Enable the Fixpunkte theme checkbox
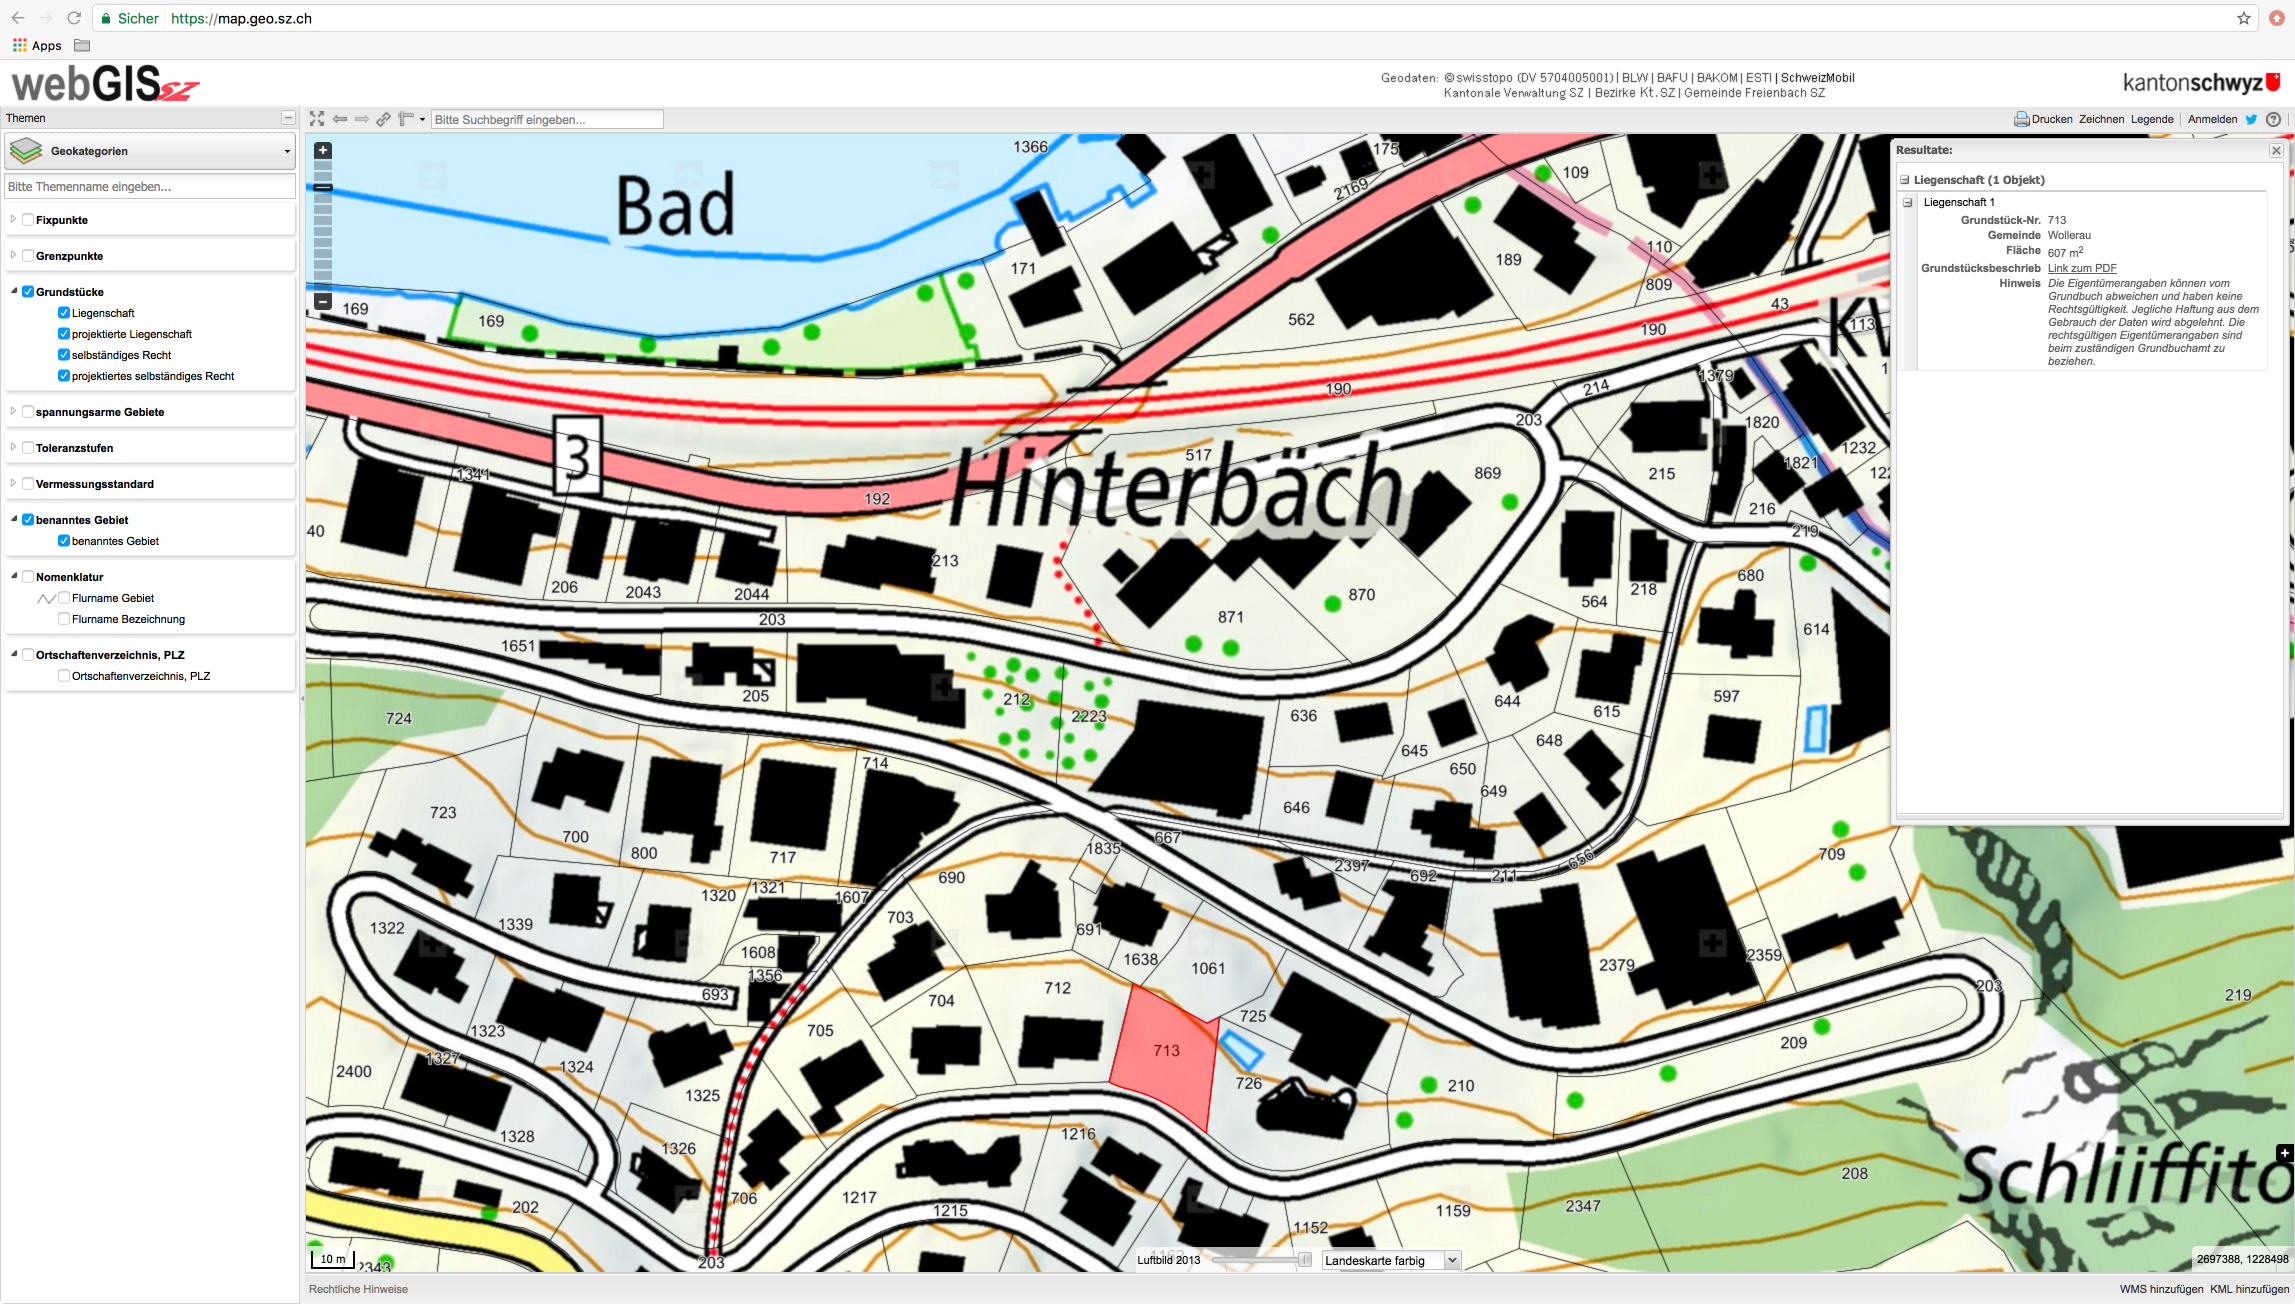The width and height of the screenshot is (2295, 1304). [28, 220]
